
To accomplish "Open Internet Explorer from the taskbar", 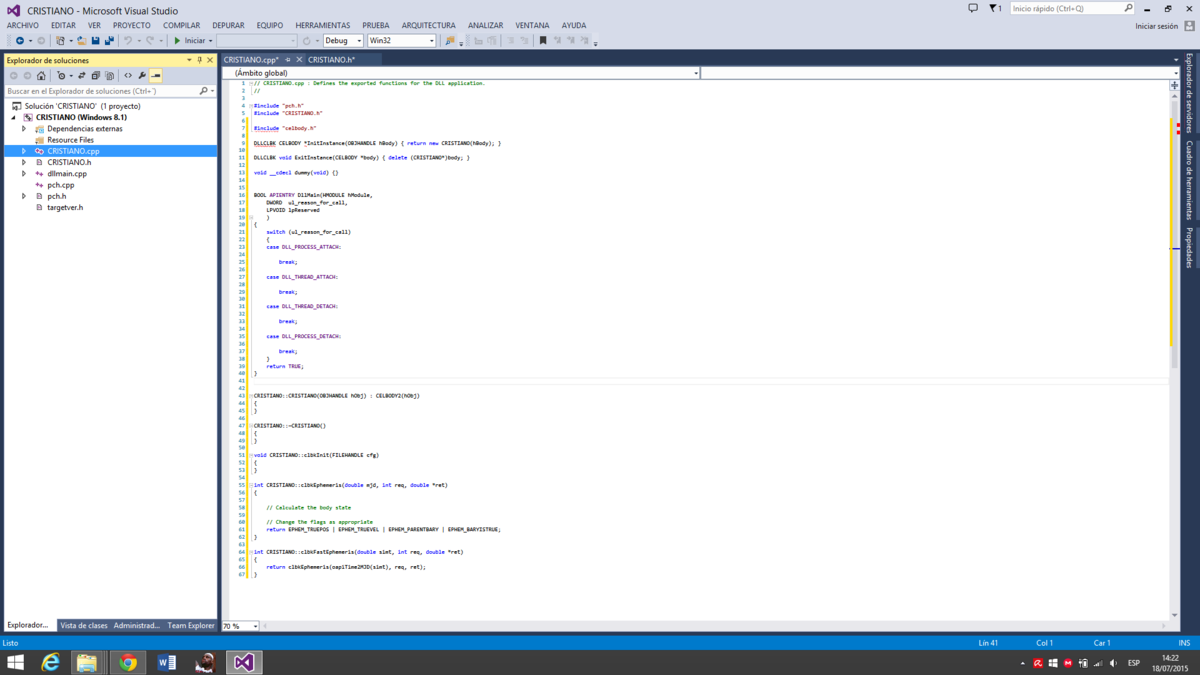I will [50, 662].
